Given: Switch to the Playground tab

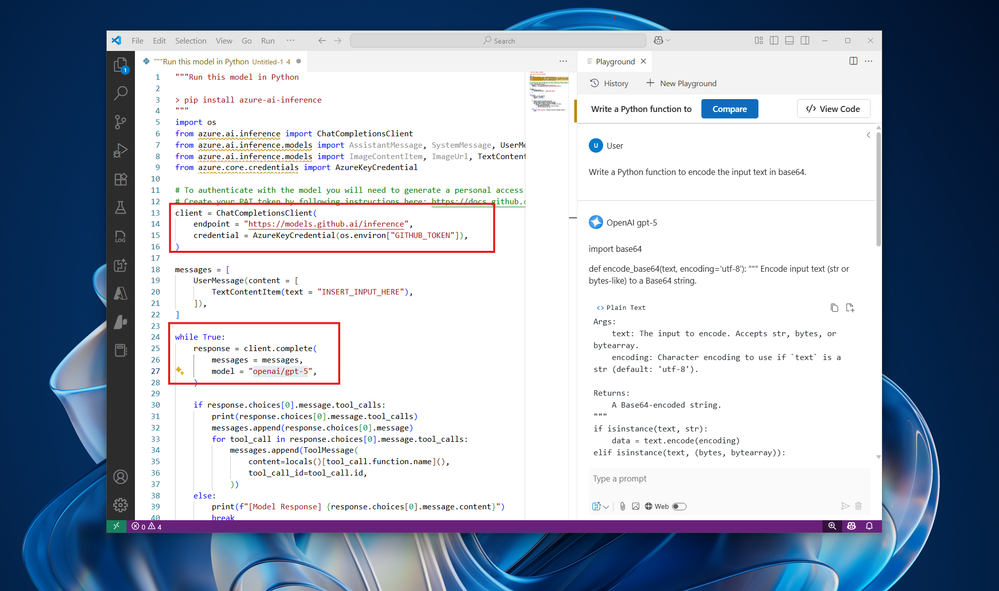Looking at the screenshot, I should pyautogui.click(x=615, y=62).
